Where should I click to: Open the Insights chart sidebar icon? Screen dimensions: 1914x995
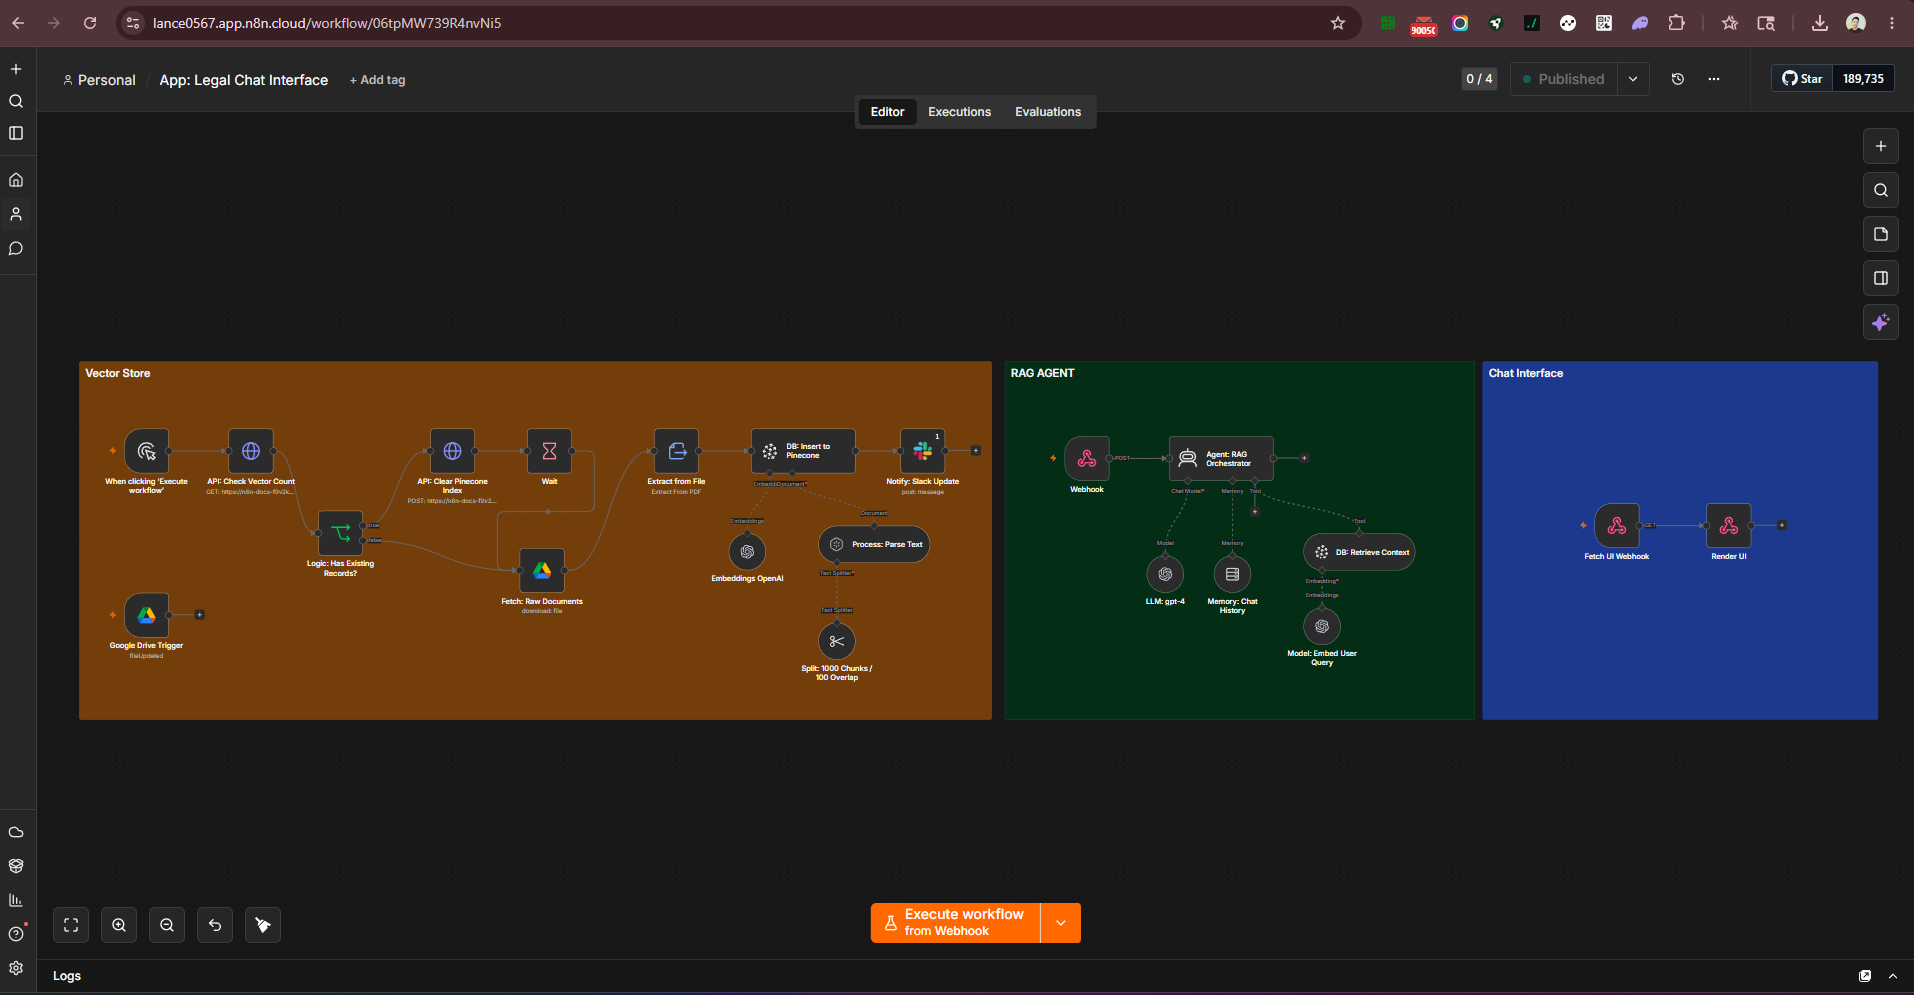click(x=16, y=900)
